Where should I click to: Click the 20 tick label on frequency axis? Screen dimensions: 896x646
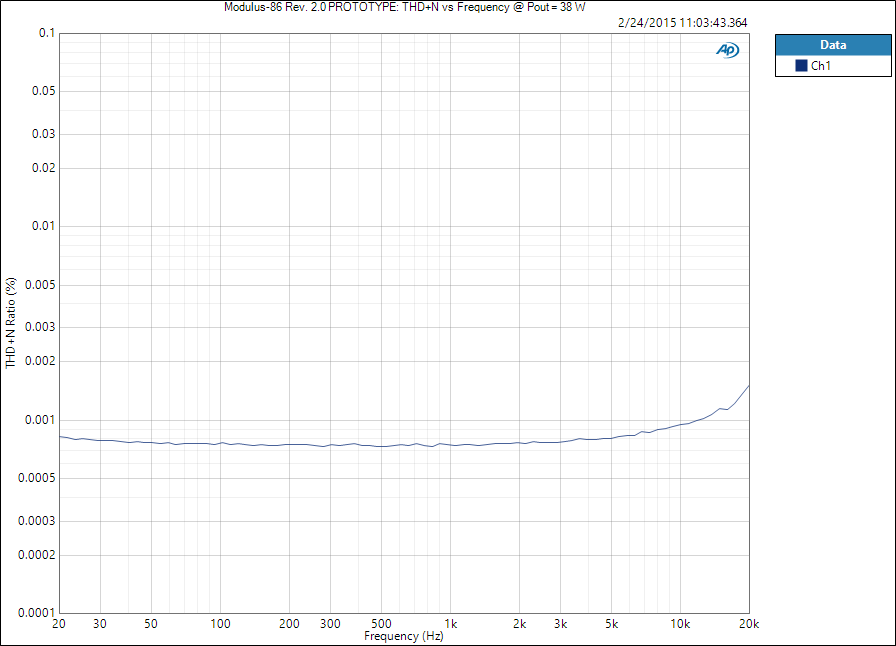[x=59, y=624]
